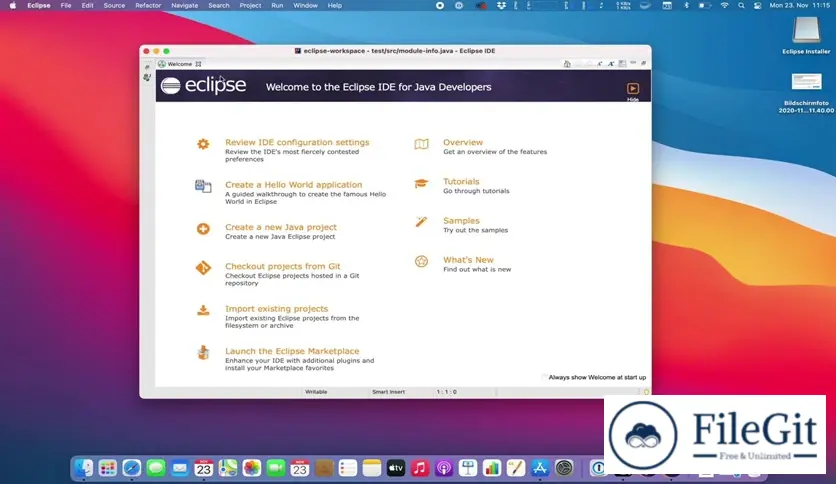Click the customize page toolbar icon
This screenshot has width=836, height=484.
pos(622,64)
